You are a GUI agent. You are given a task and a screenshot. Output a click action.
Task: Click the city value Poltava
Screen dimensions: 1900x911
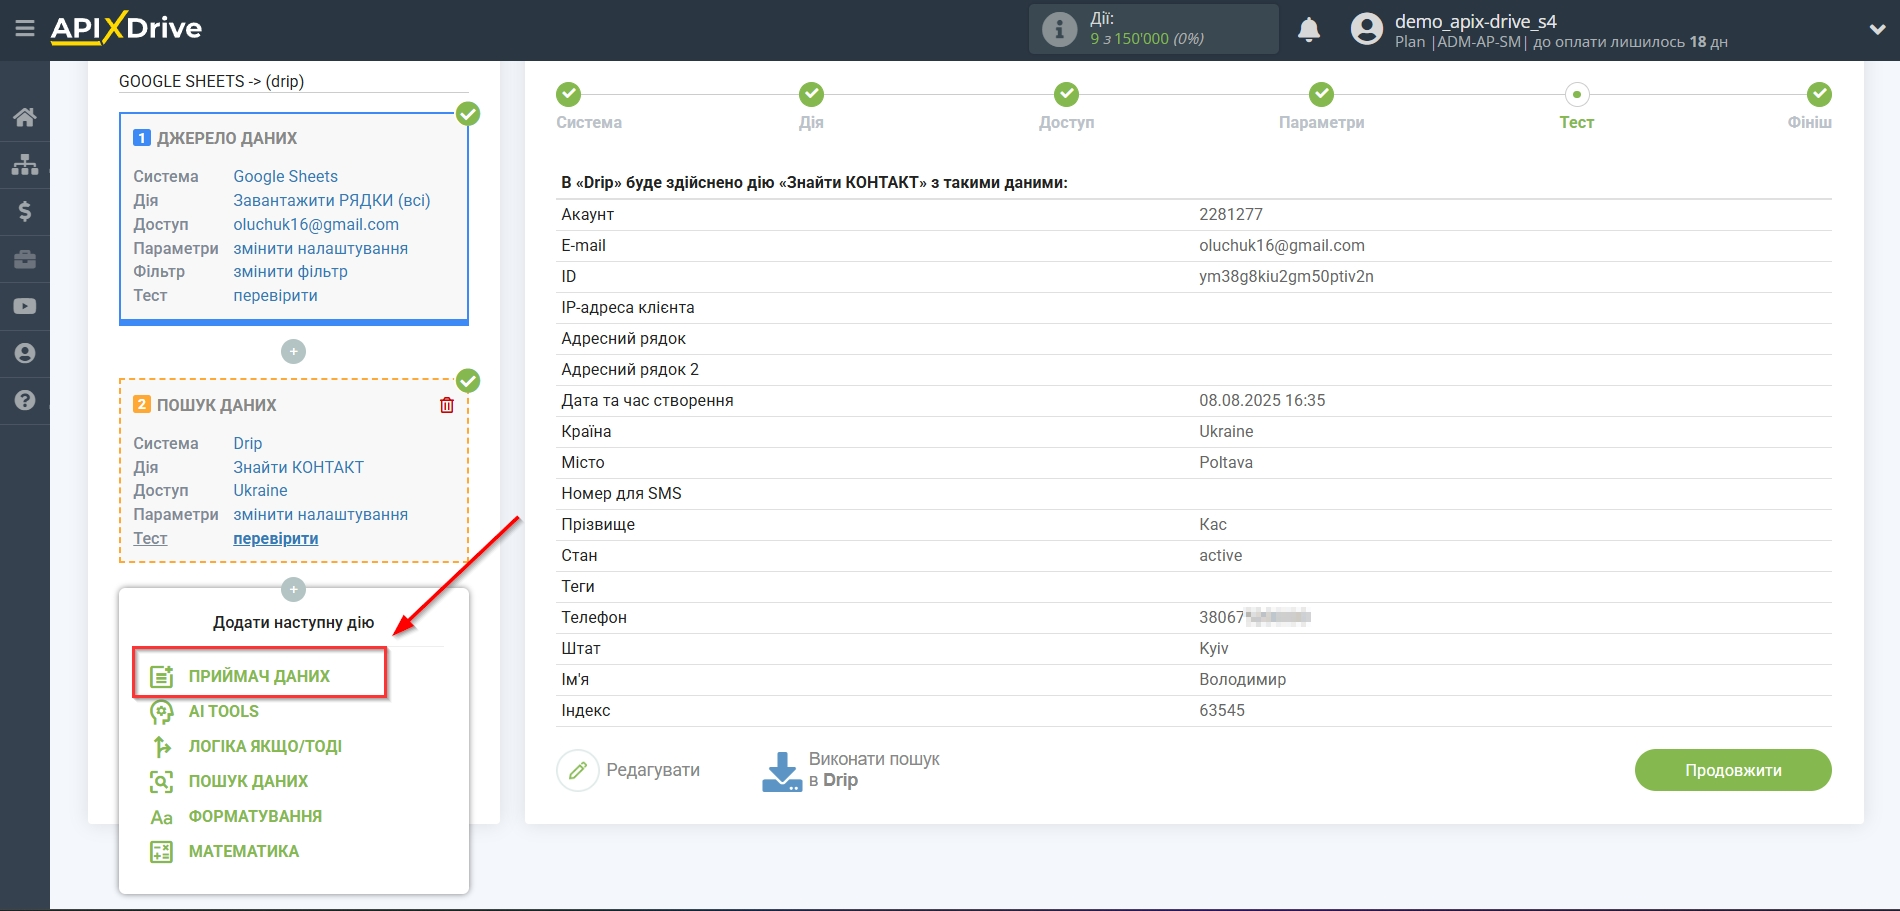1225,462
